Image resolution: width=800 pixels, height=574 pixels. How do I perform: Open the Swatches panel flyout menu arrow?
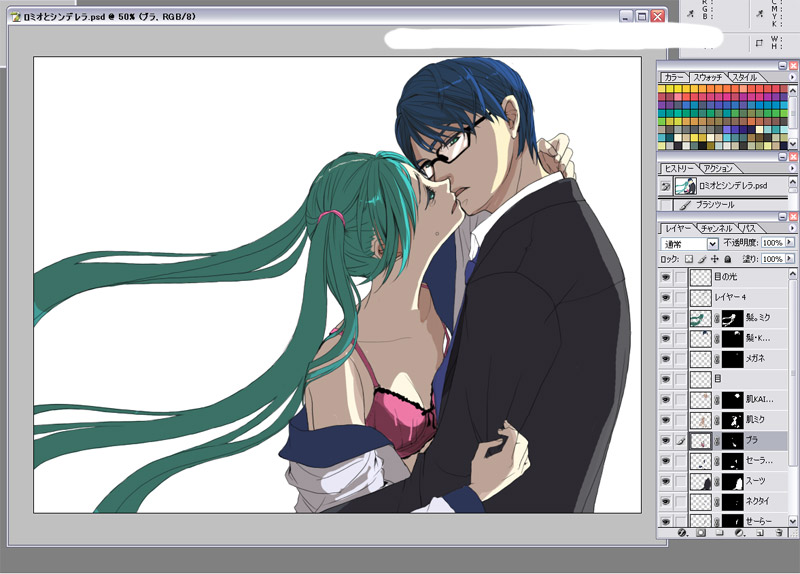point(792,77)
